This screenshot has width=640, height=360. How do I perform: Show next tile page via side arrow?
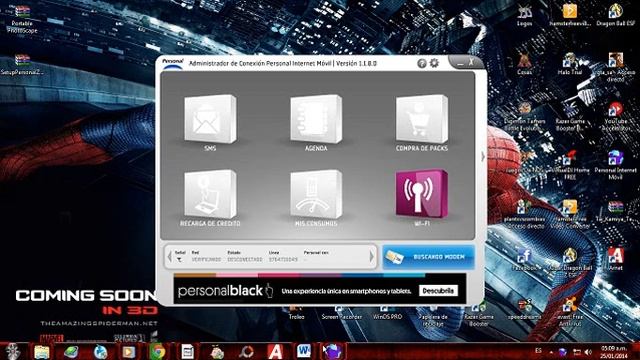(x=483, y=156)
